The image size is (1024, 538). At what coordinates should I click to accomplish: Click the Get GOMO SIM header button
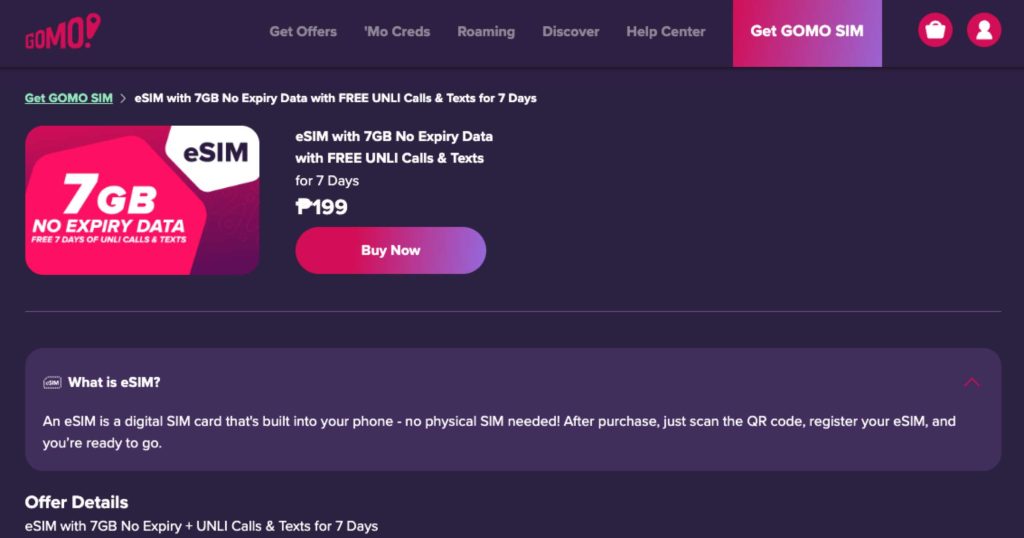tap(807, 33)
